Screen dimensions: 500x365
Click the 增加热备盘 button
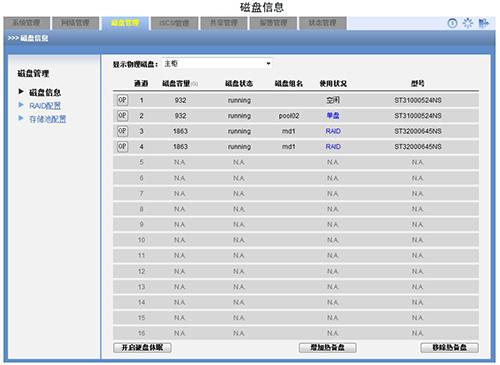point(328,347)
